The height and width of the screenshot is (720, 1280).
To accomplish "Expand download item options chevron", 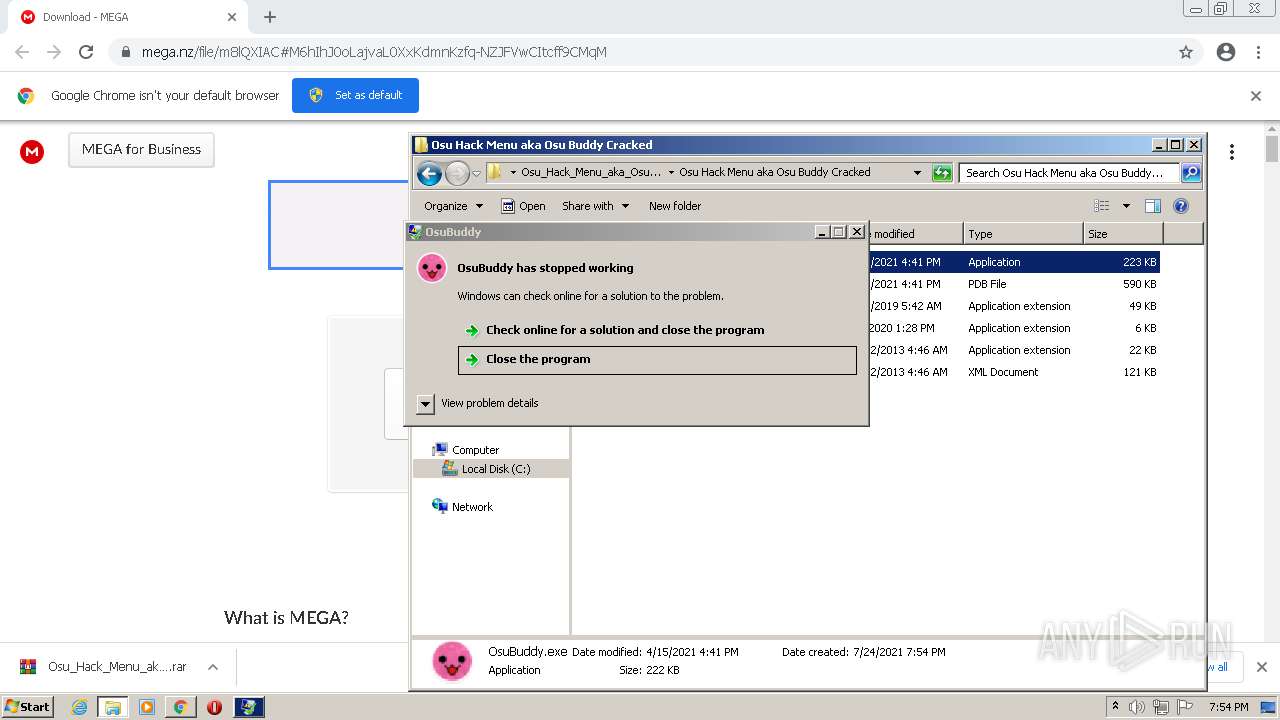I will [213, 667].
